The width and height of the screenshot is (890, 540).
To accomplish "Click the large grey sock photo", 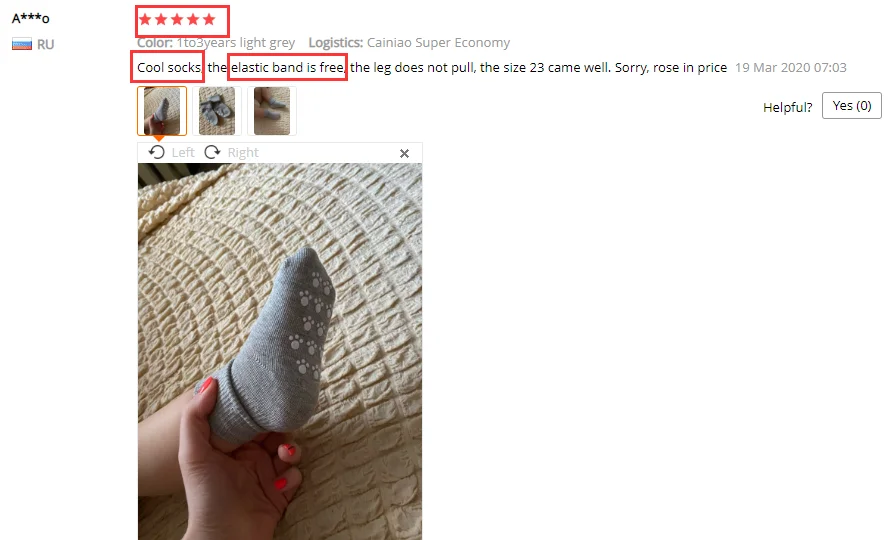I will pyautogui.click(x=280, y=351).
